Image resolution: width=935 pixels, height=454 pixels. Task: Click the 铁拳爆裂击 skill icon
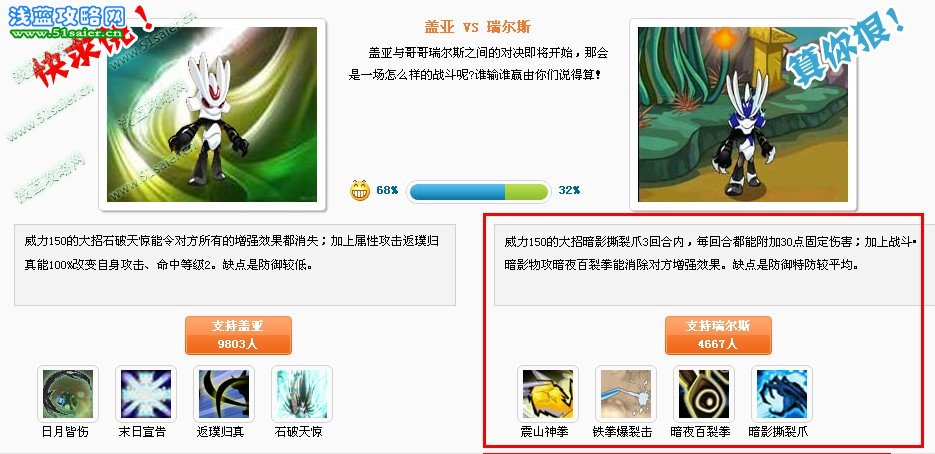click(x=626, y=394)
